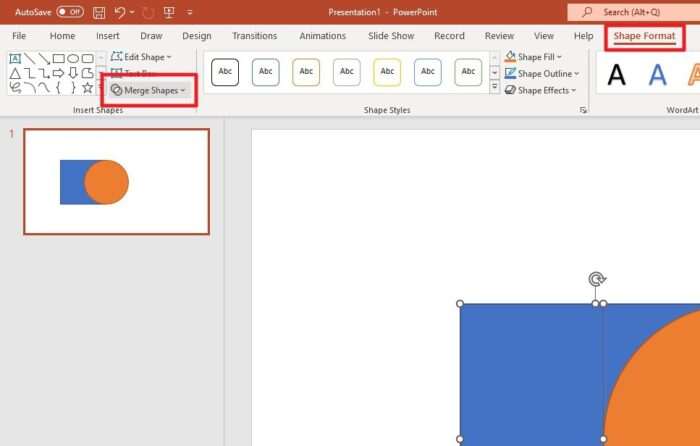700x446 pixels.
Task: Click the Redo icon in title bar
Action: [x=148, y=13]
